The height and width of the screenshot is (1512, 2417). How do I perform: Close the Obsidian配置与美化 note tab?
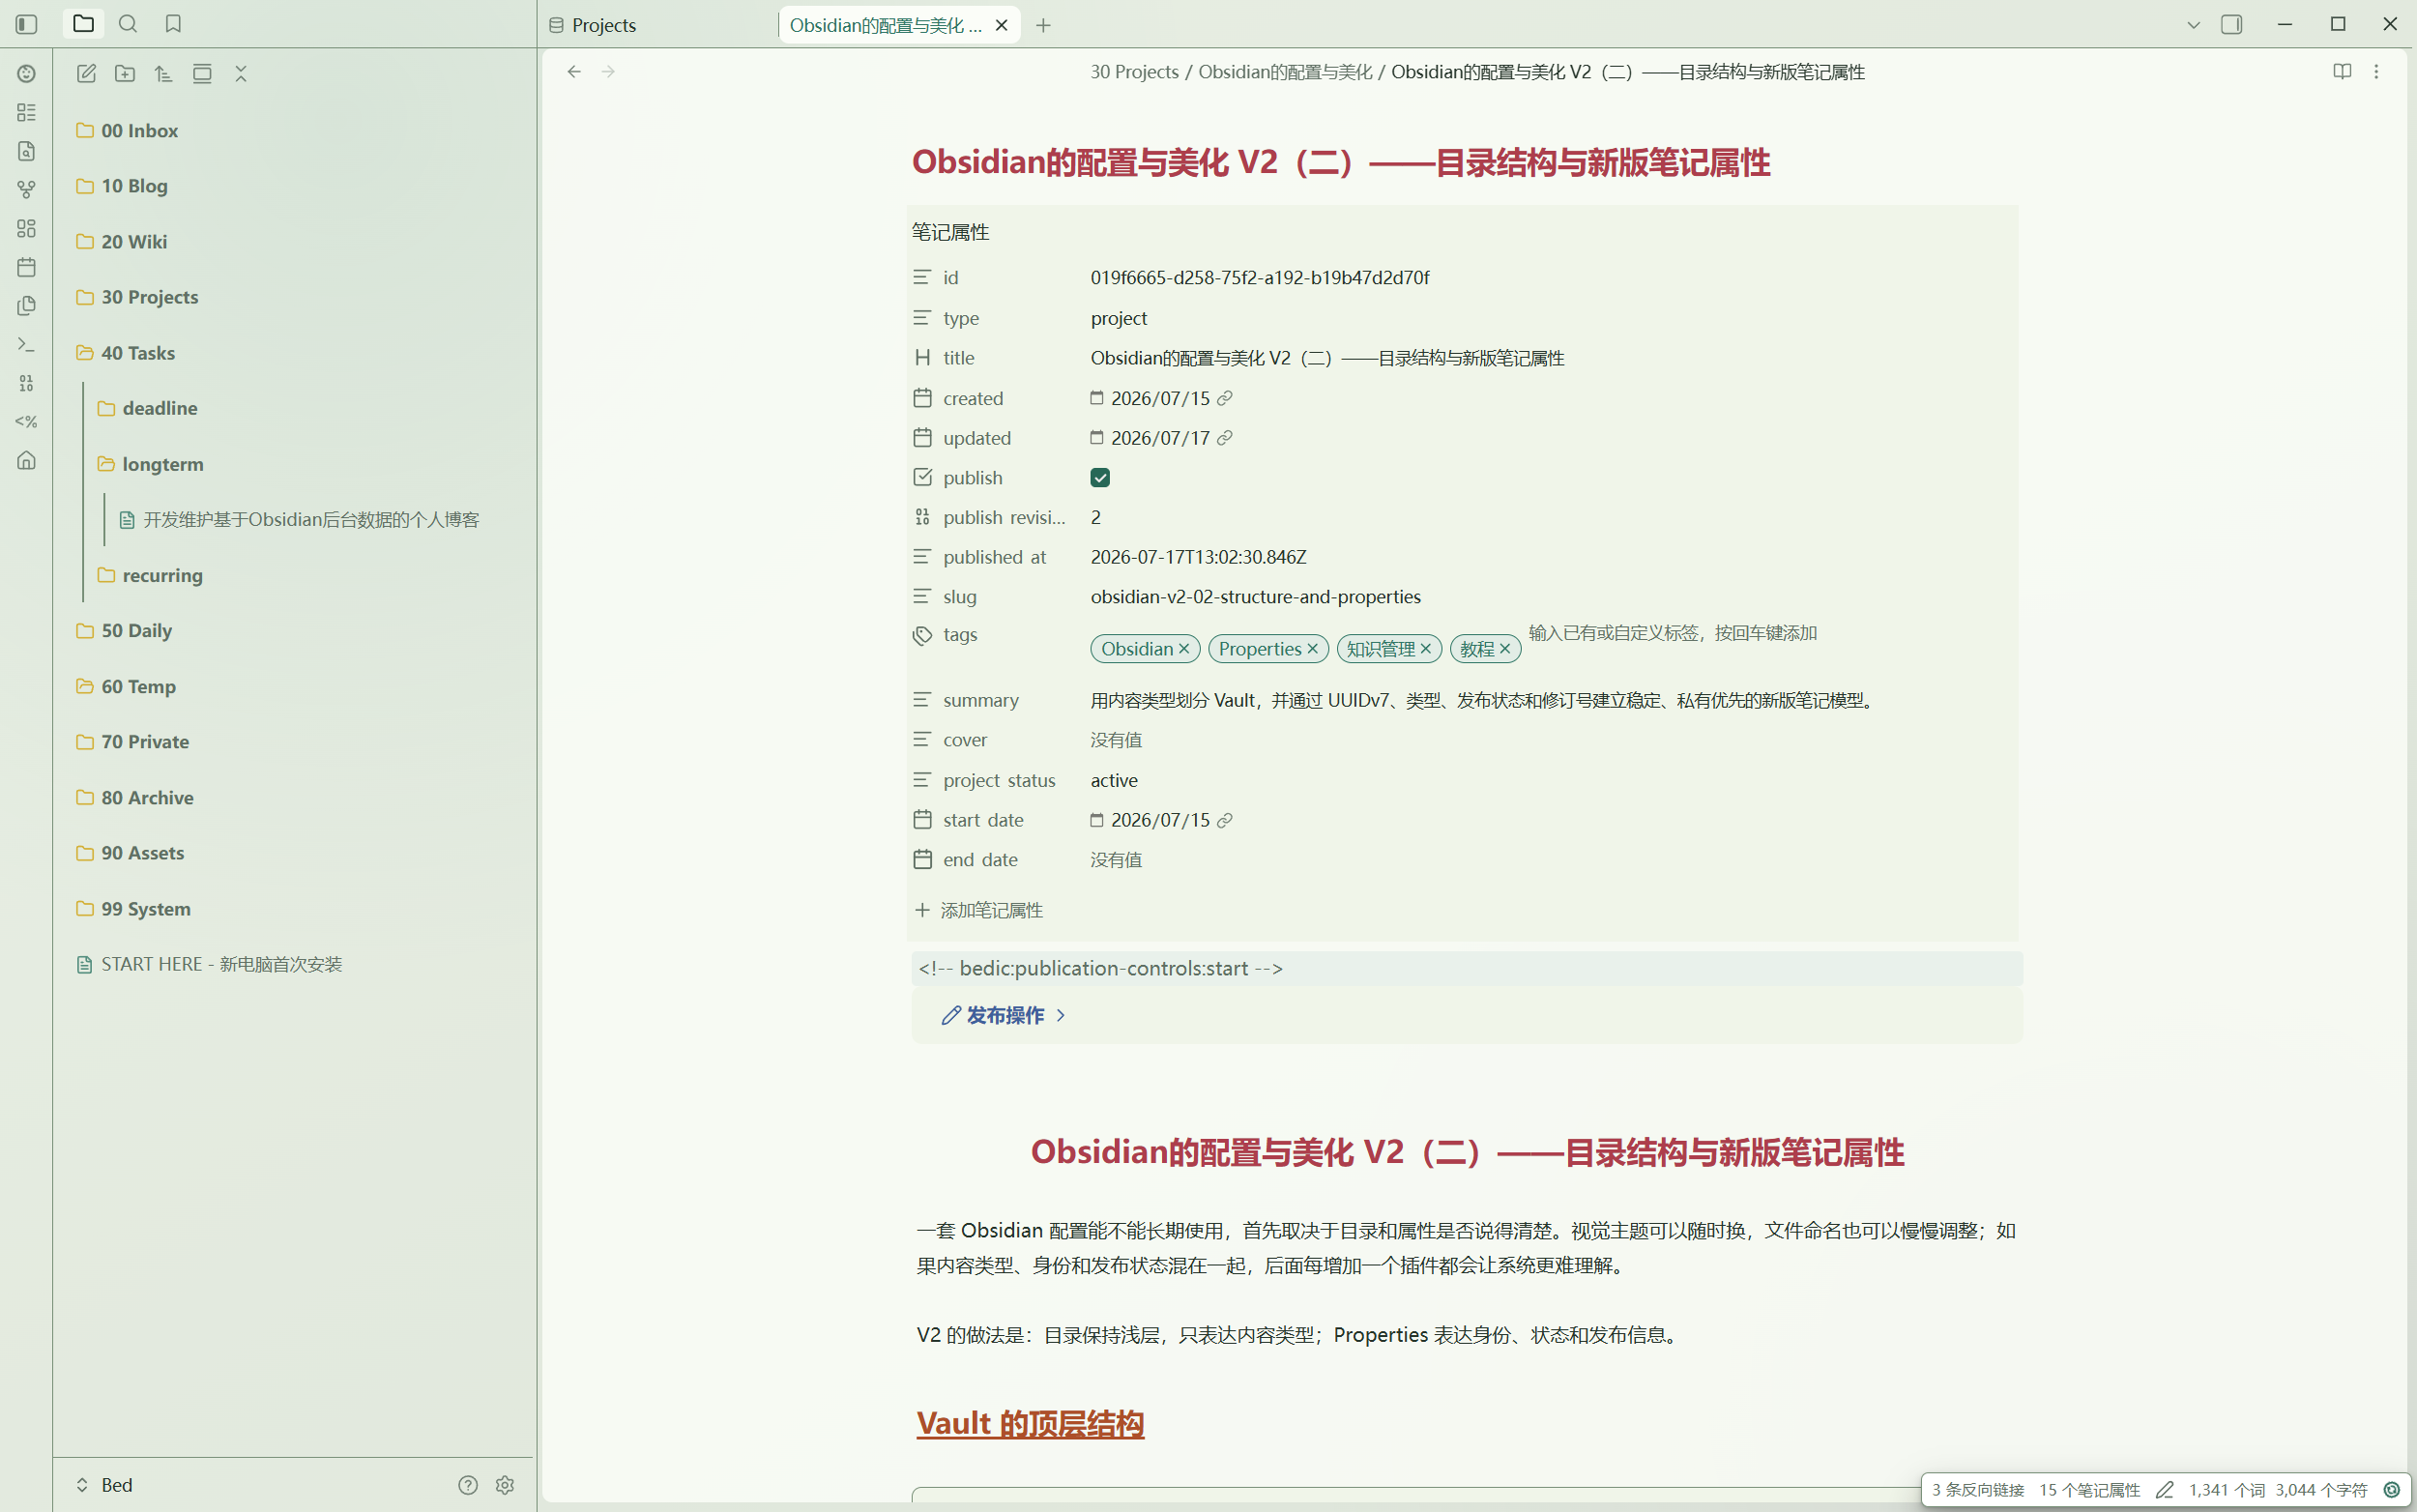click(1001, 25)
